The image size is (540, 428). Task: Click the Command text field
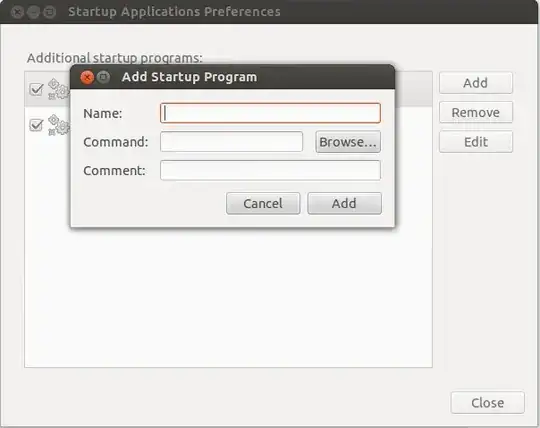(231, 142)
